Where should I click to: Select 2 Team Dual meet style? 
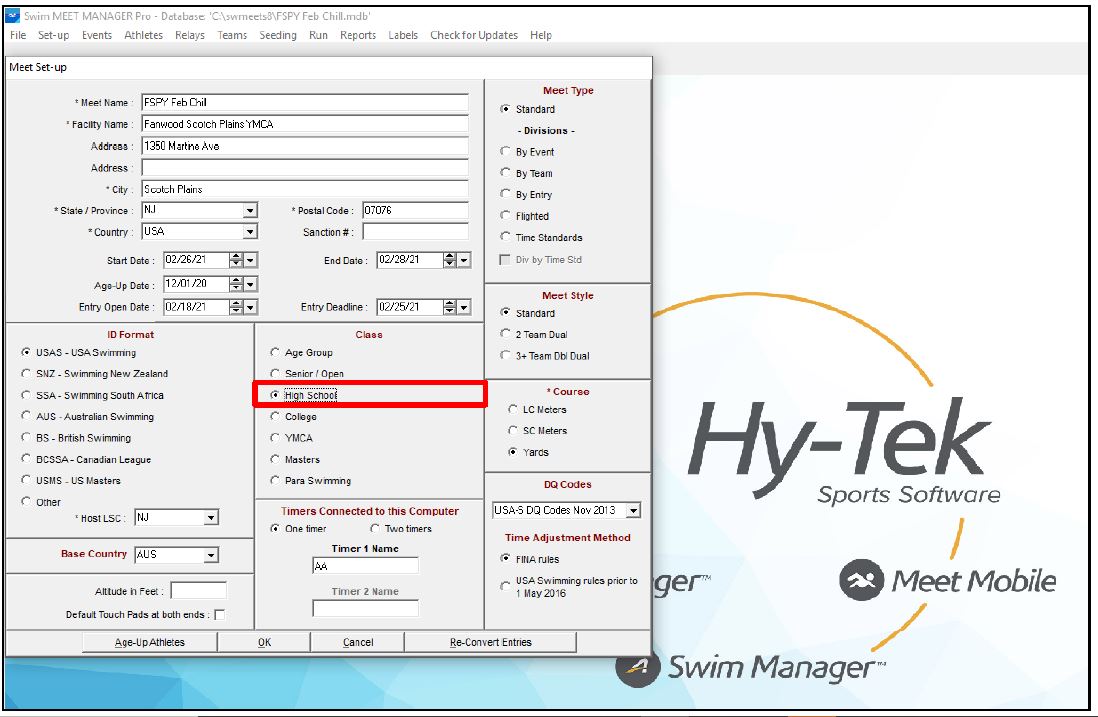click(506, 334)
